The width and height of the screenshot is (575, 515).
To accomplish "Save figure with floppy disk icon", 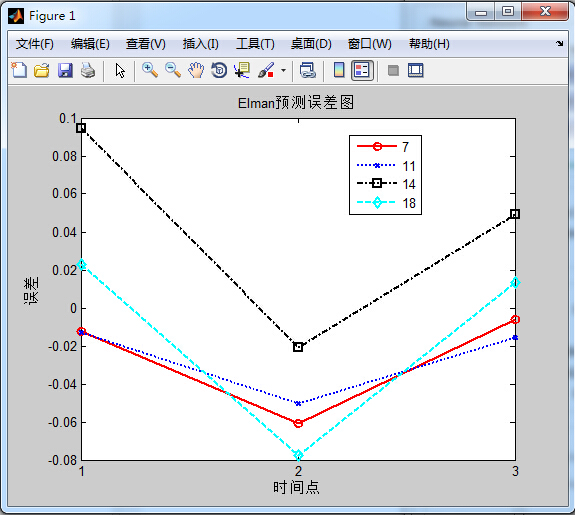I will 65,70.
